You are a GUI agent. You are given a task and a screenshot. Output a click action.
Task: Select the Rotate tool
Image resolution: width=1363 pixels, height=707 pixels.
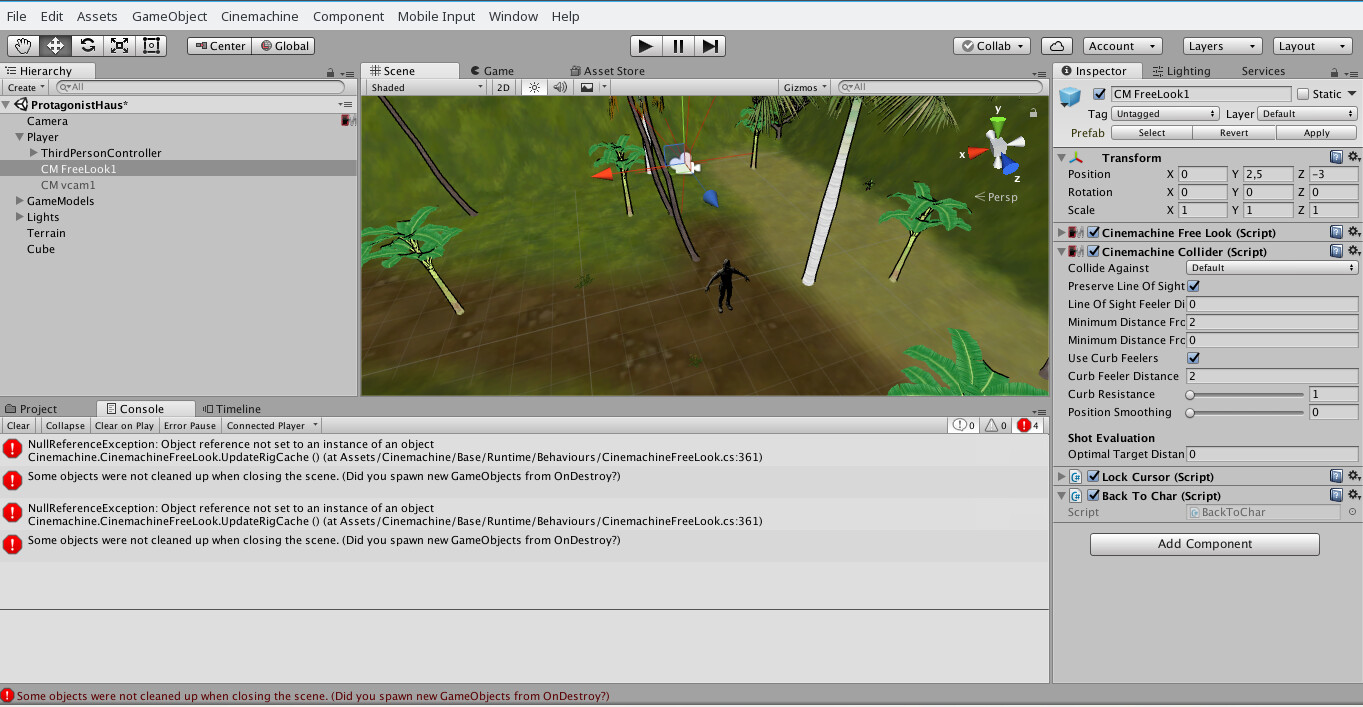pyautogui.click(x=87, y=45)
